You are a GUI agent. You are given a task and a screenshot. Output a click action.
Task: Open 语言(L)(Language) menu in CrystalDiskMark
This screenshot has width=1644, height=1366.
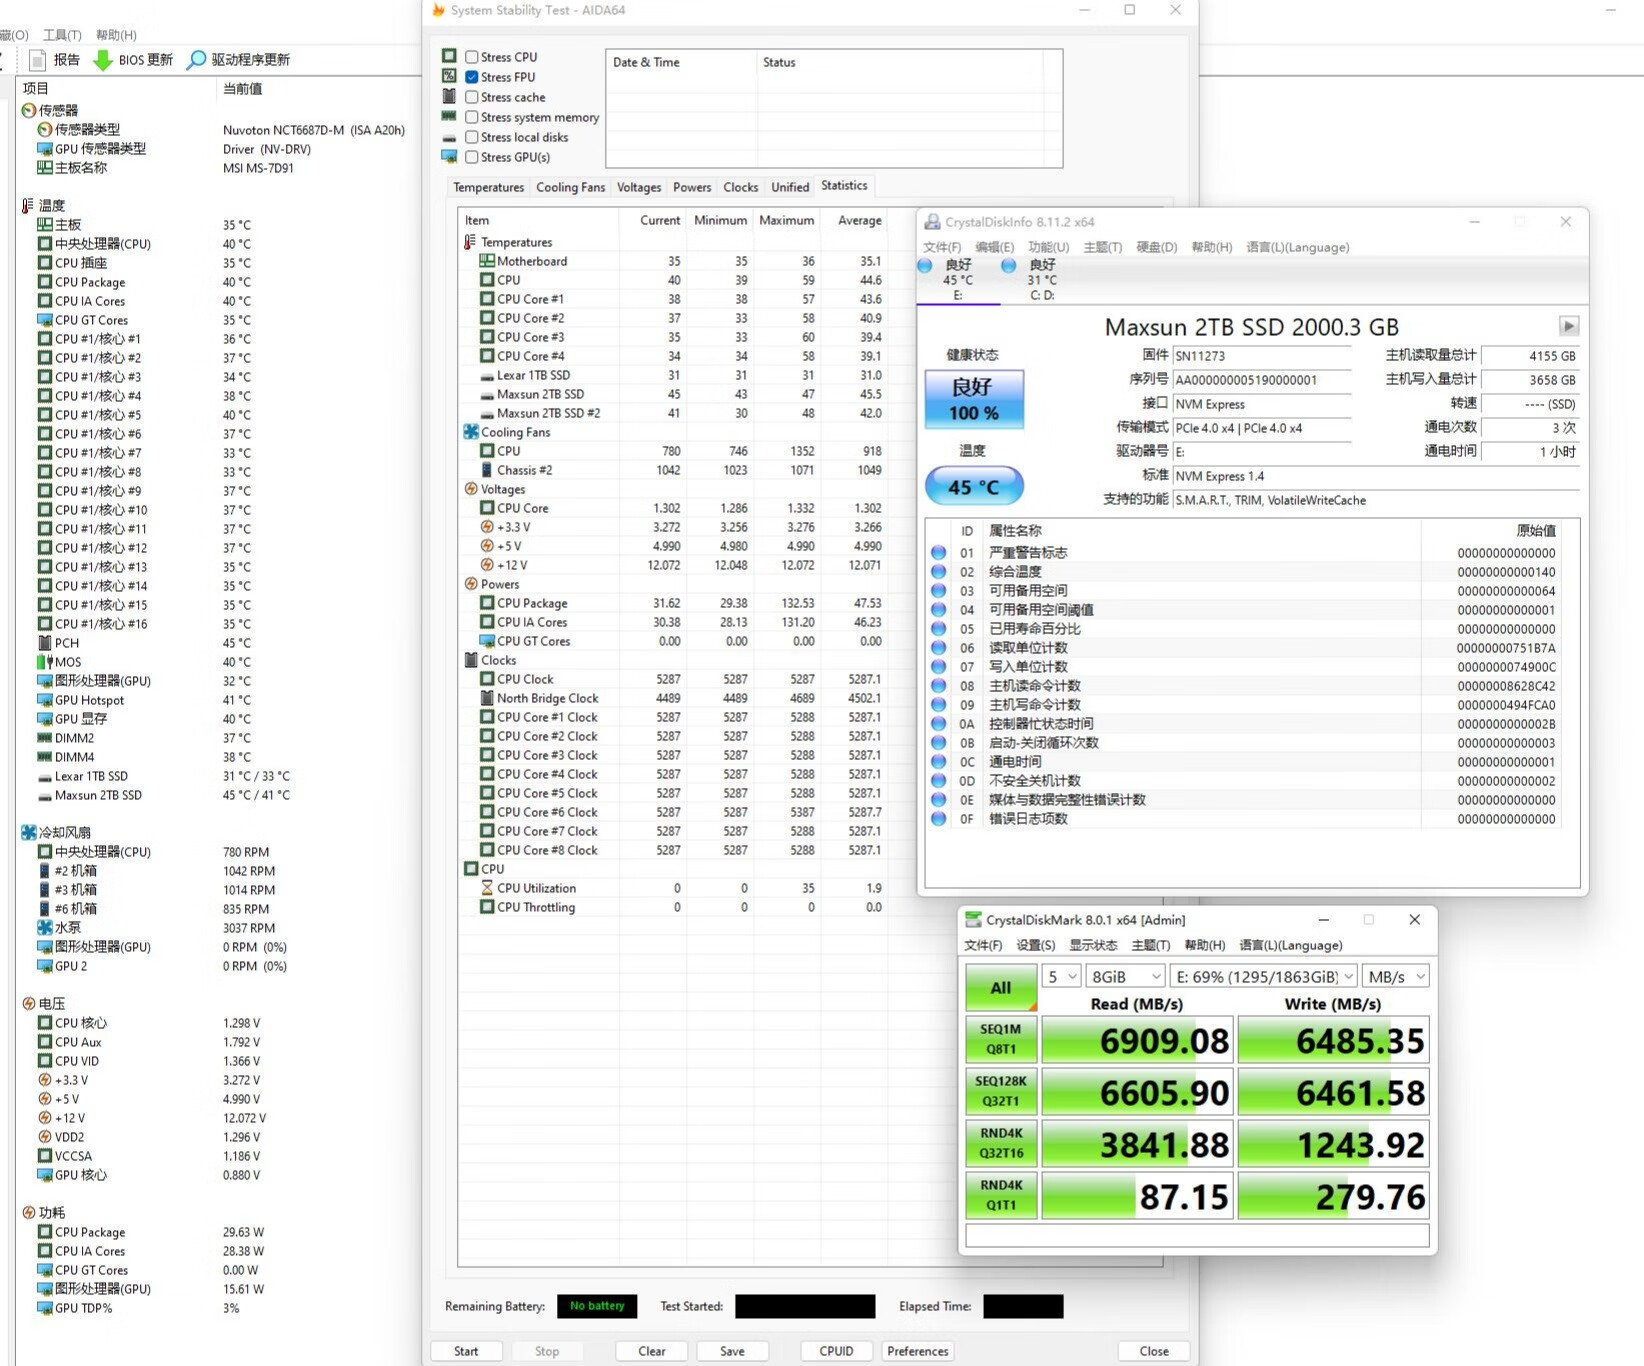pyautogui.click(x=1291, y=945)
